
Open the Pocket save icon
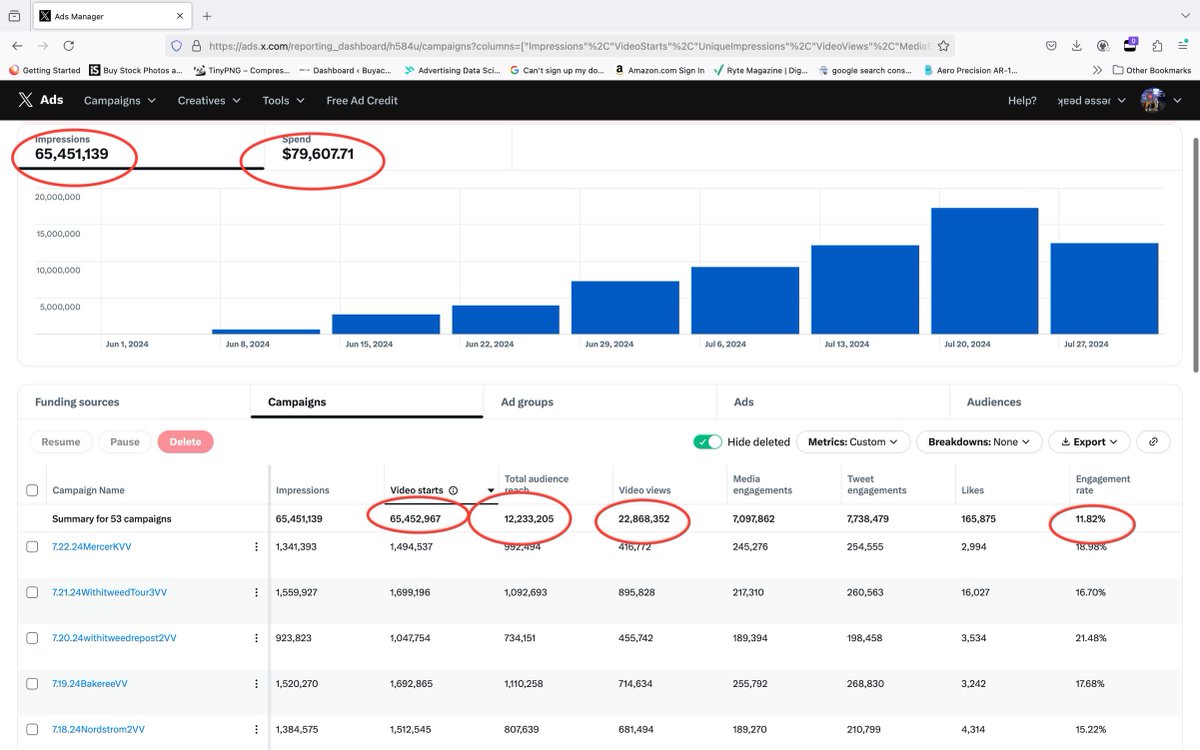click(1051, 45)
